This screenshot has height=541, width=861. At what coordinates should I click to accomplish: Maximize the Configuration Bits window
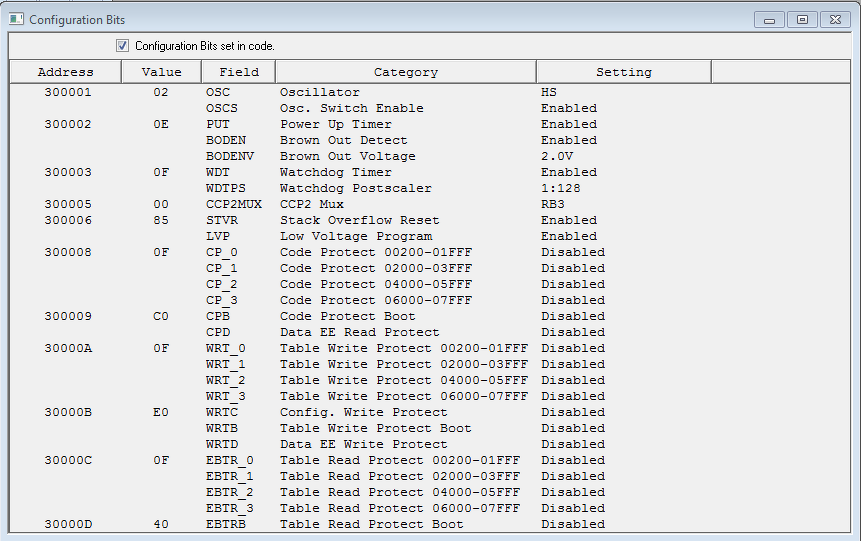[802, 19]
